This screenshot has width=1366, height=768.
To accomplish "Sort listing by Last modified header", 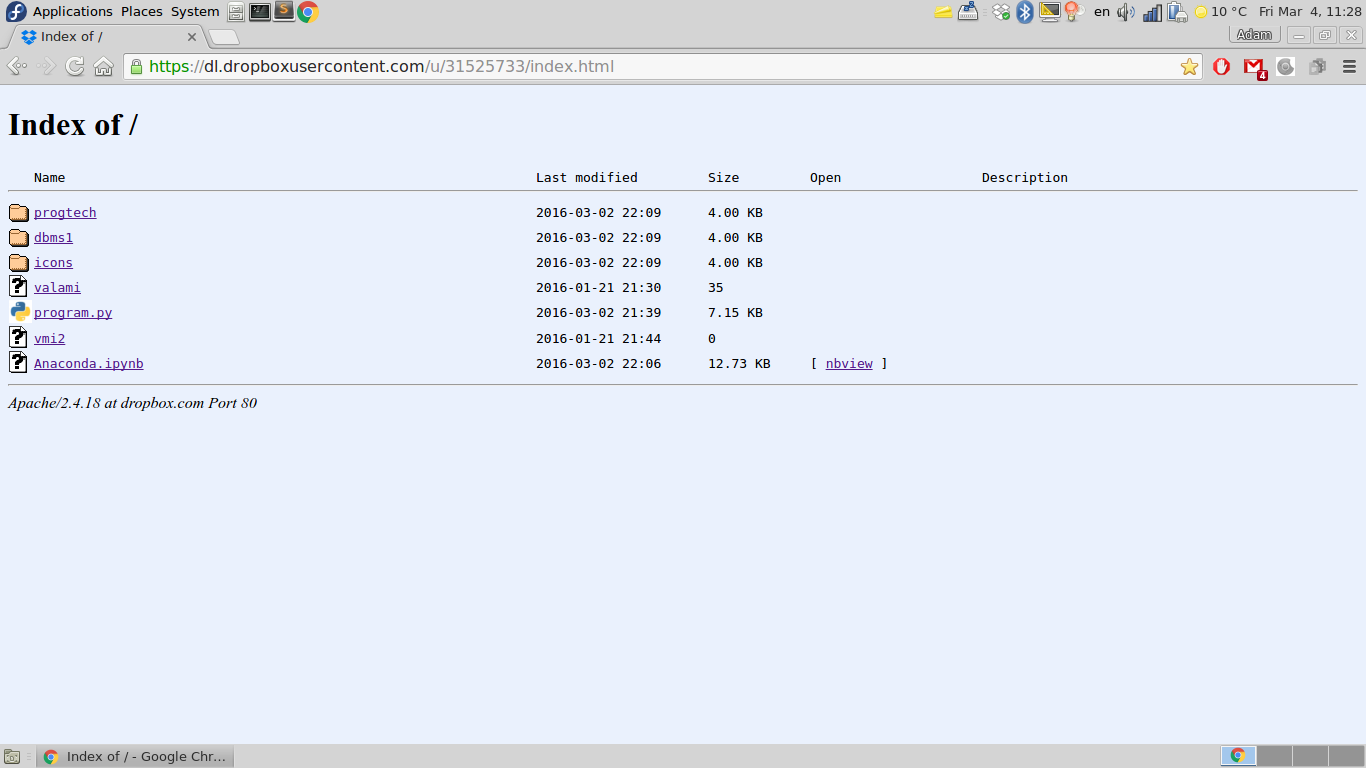I will tap(586, 178).
